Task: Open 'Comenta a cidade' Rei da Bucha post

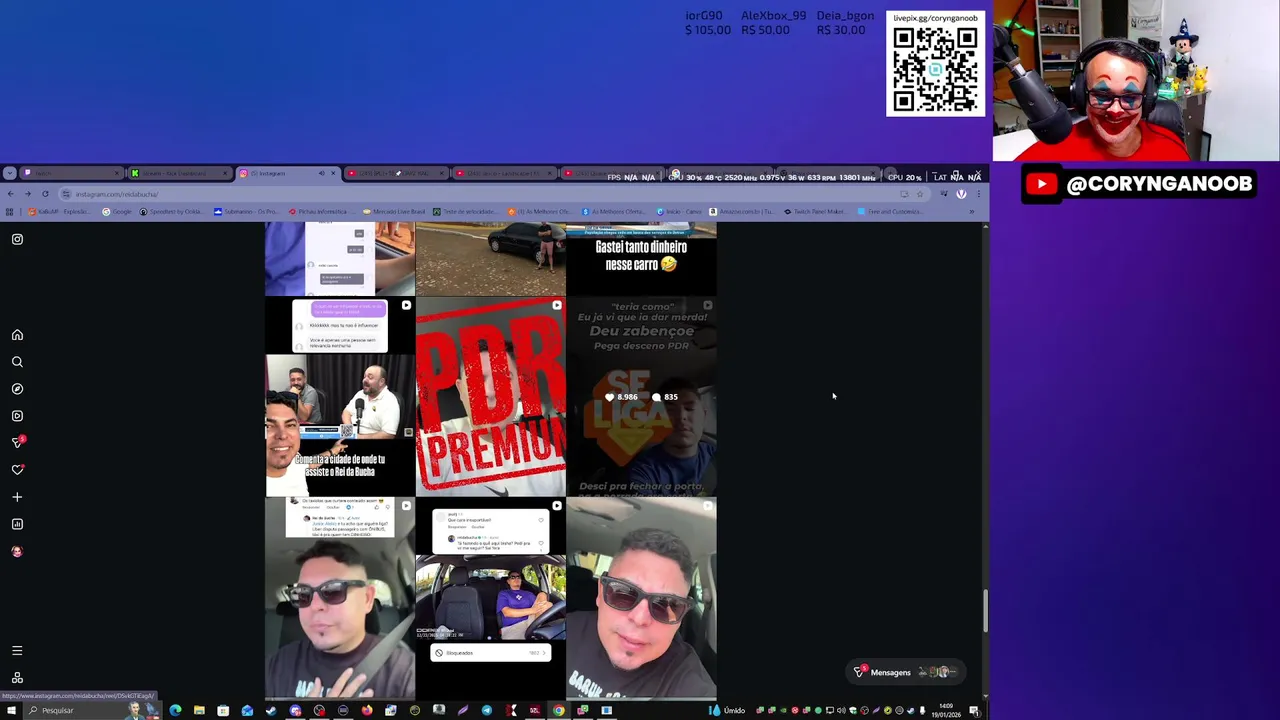Action: pos(340,397)
